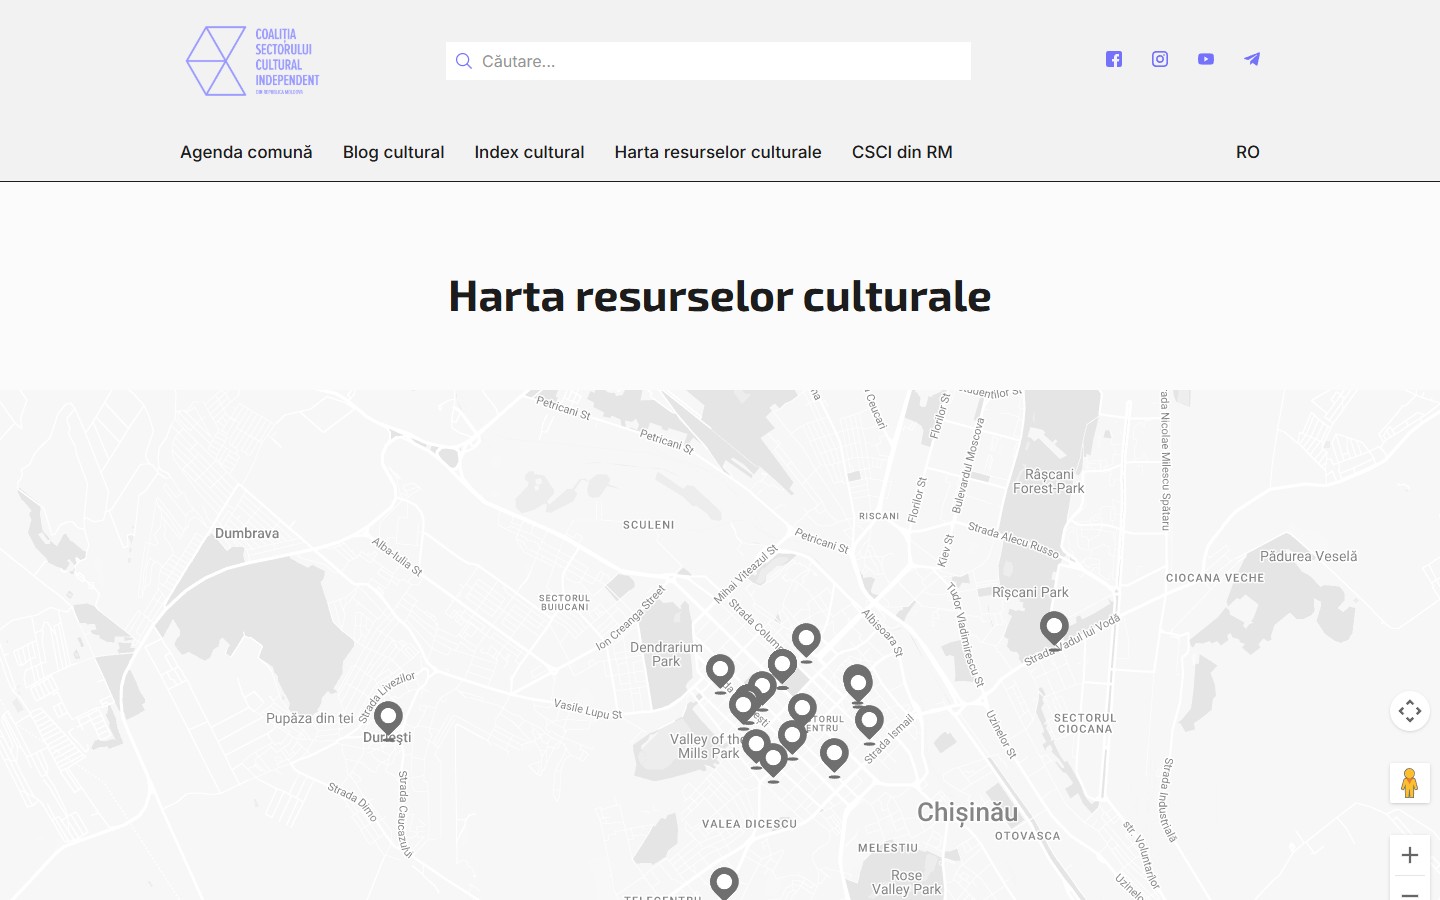This screenshot has height=900, width=1440.
Task: Open the Instagram social link icon
Action: click(1160, 59)
